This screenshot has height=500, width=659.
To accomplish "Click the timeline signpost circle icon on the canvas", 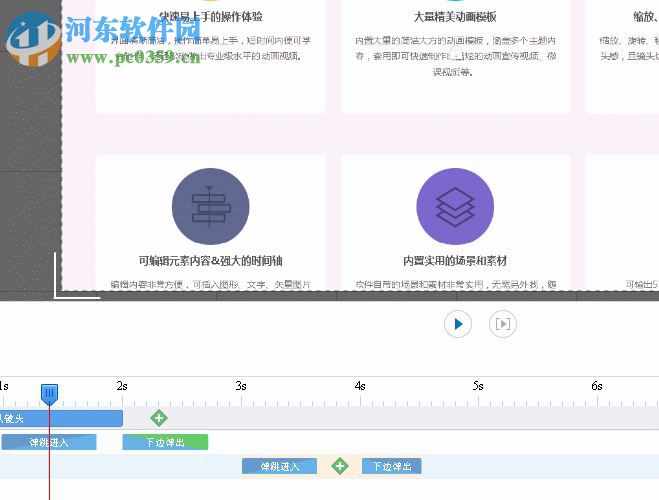I will [210, 206].
